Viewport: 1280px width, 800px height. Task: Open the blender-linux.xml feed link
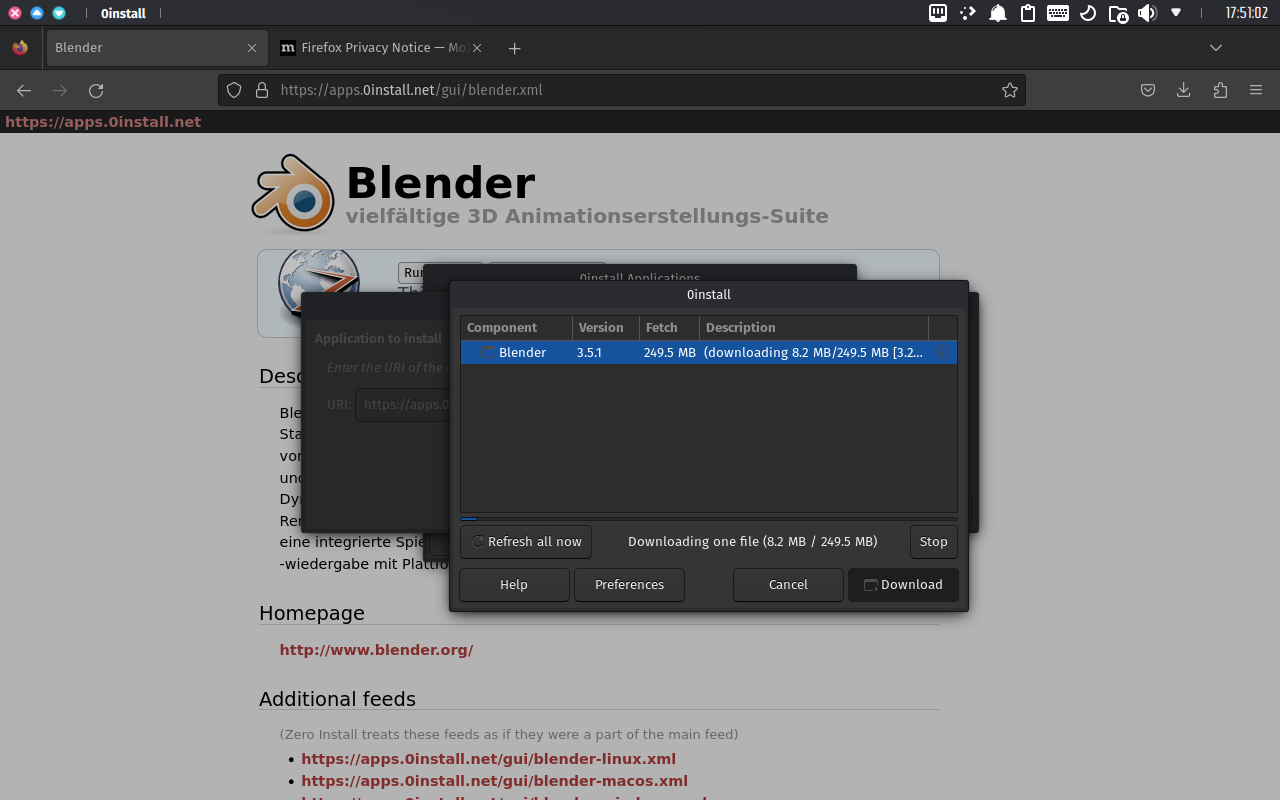pyautogui.click(x=488, y=759)
